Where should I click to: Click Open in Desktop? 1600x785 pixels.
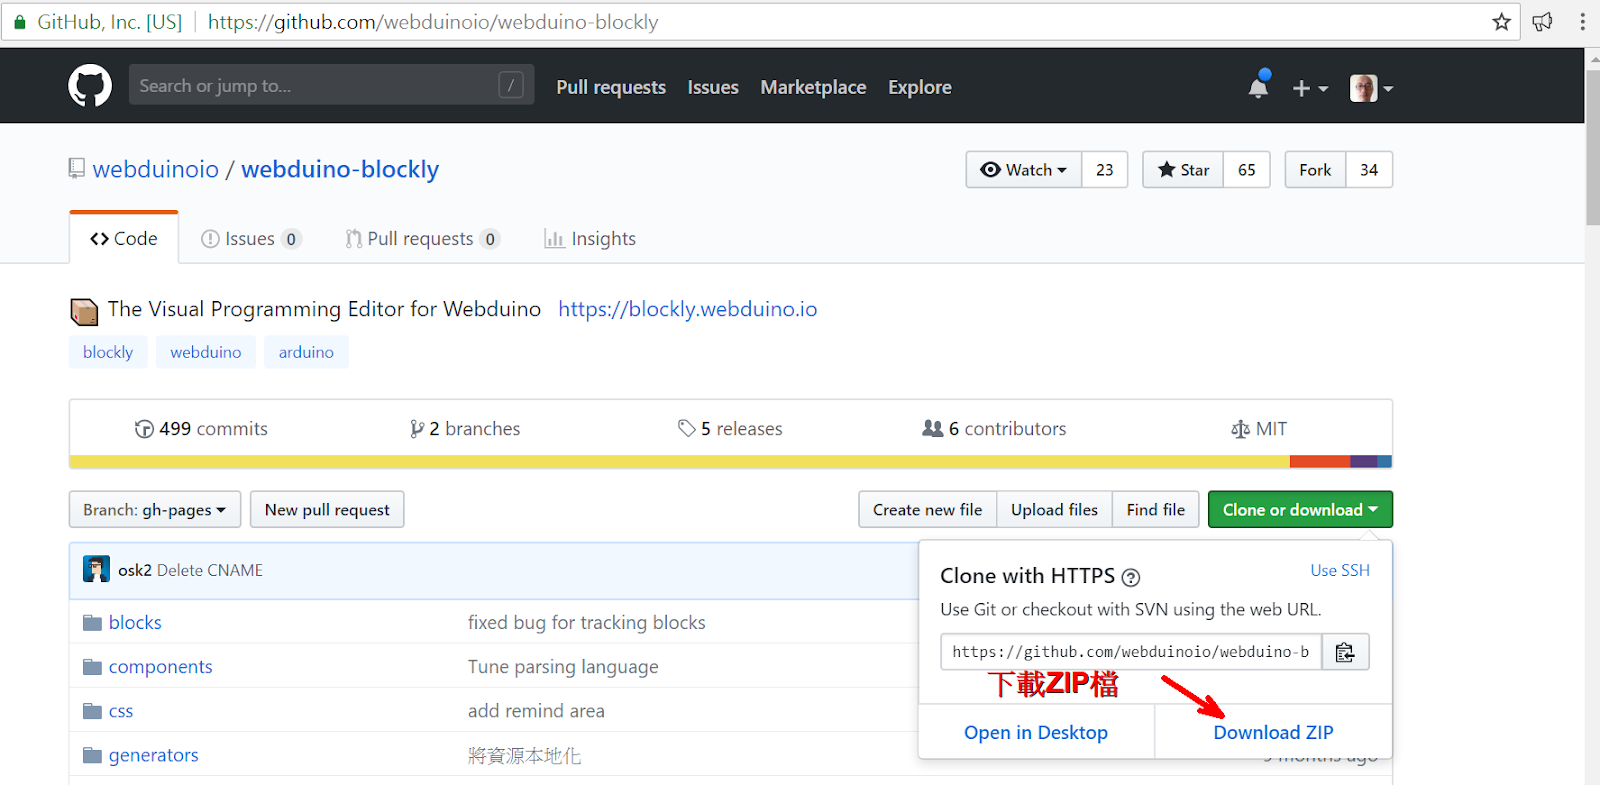pos(1036,732)
